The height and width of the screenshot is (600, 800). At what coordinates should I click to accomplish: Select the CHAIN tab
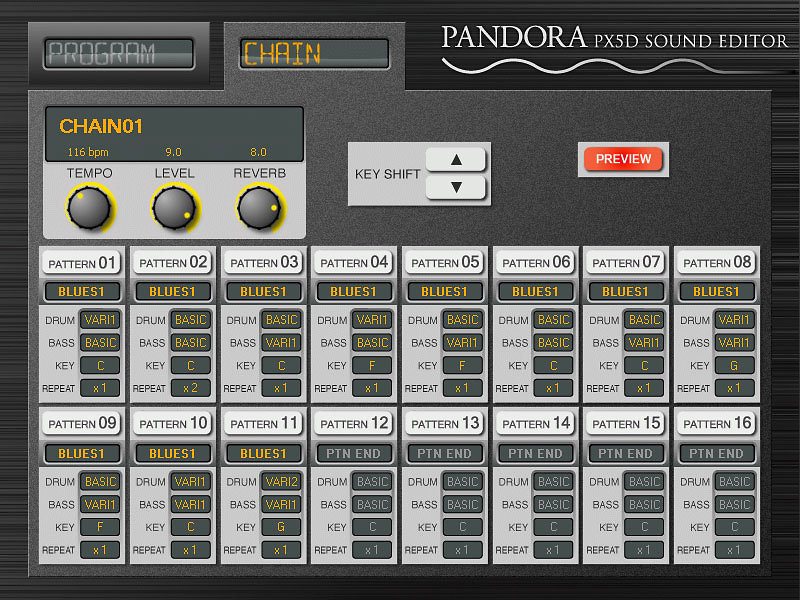tap(314, 53)
